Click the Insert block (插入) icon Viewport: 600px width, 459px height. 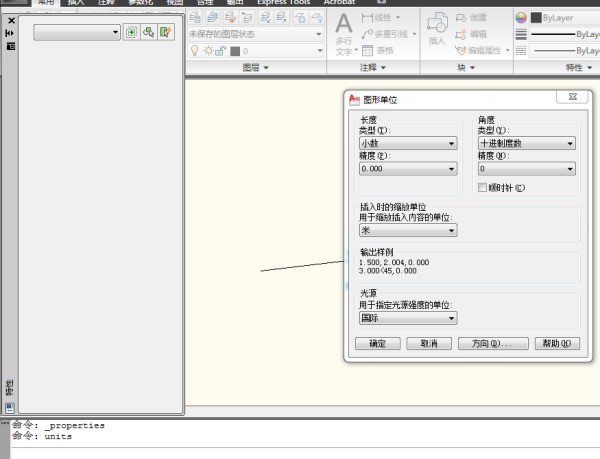(x=437, y=28)
